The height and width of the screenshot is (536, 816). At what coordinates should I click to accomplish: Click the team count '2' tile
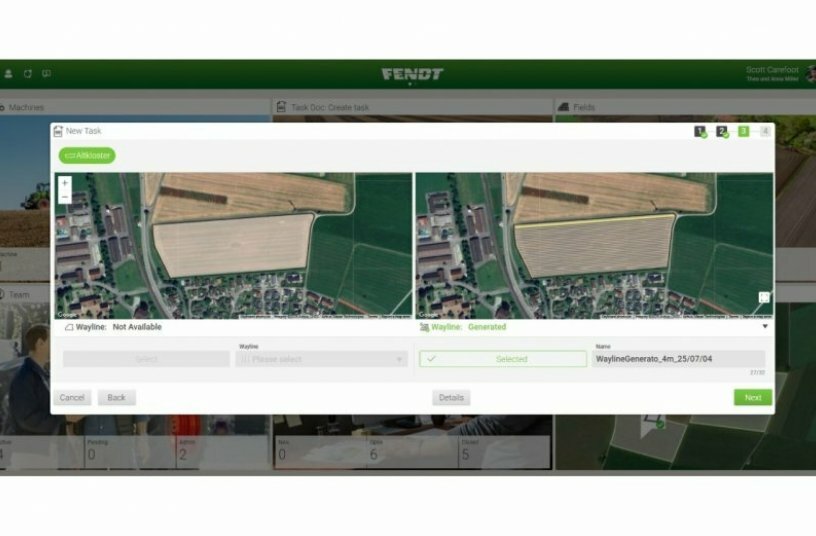click(x=222, y=452)
